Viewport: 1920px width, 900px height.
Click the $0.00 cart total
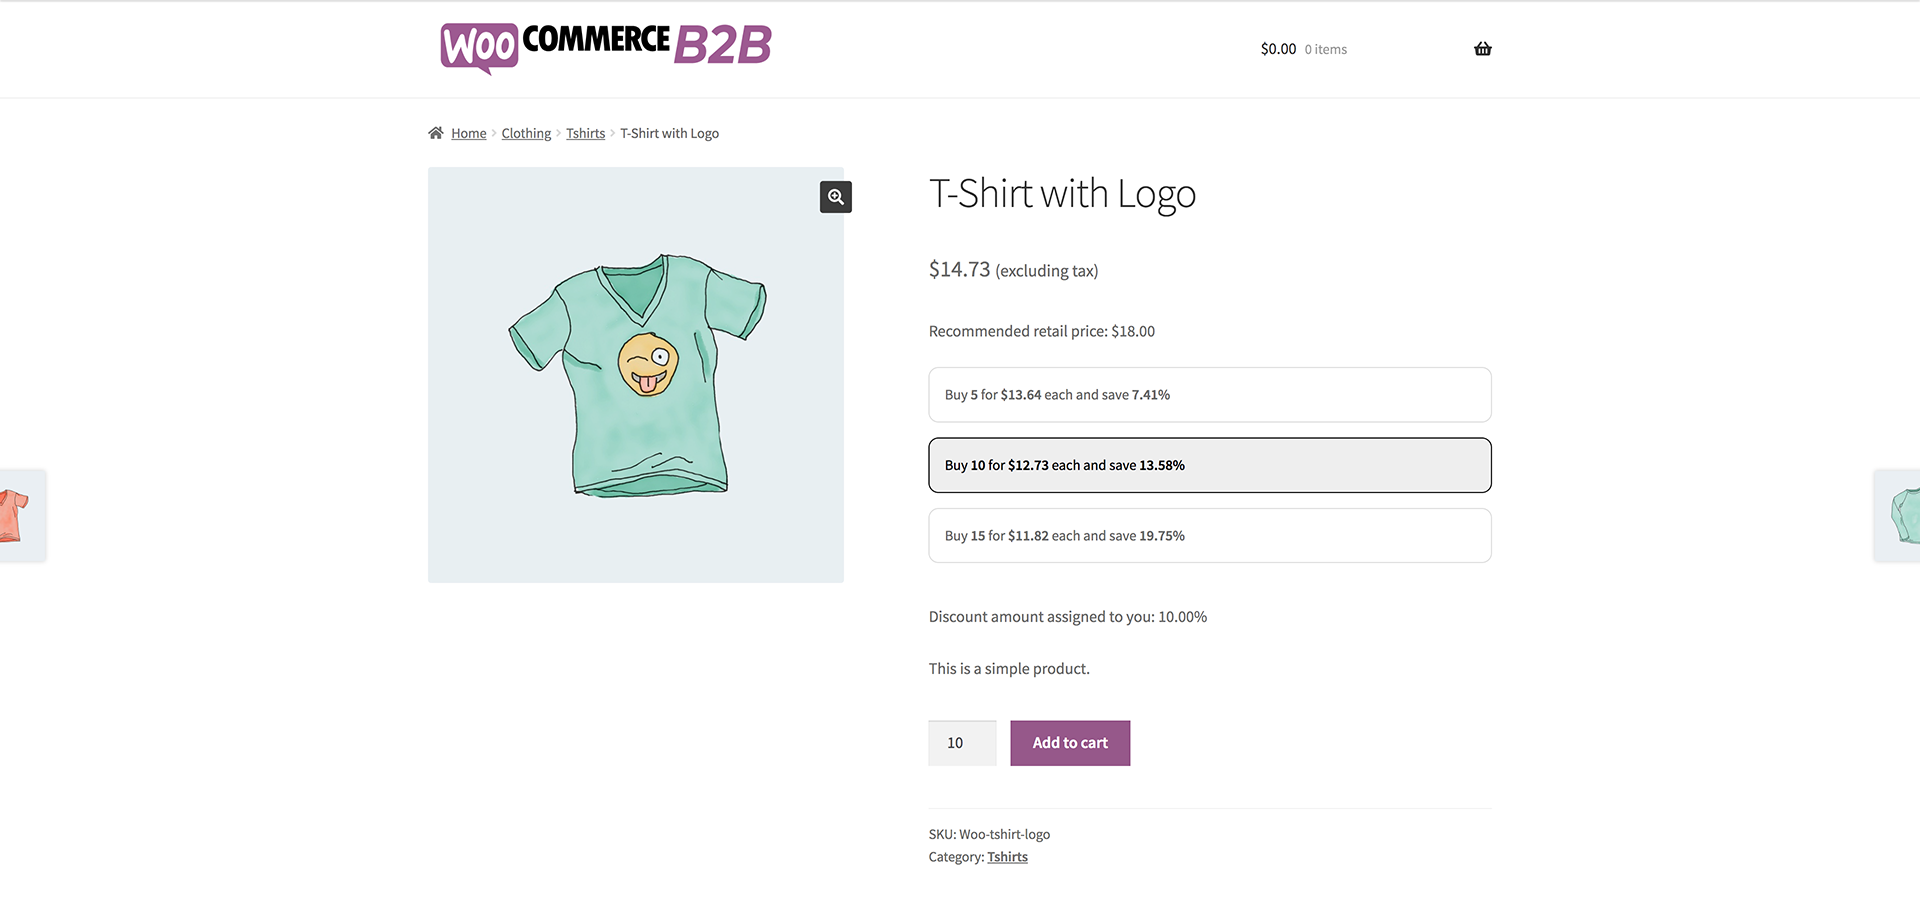[x=1278, y=49]
